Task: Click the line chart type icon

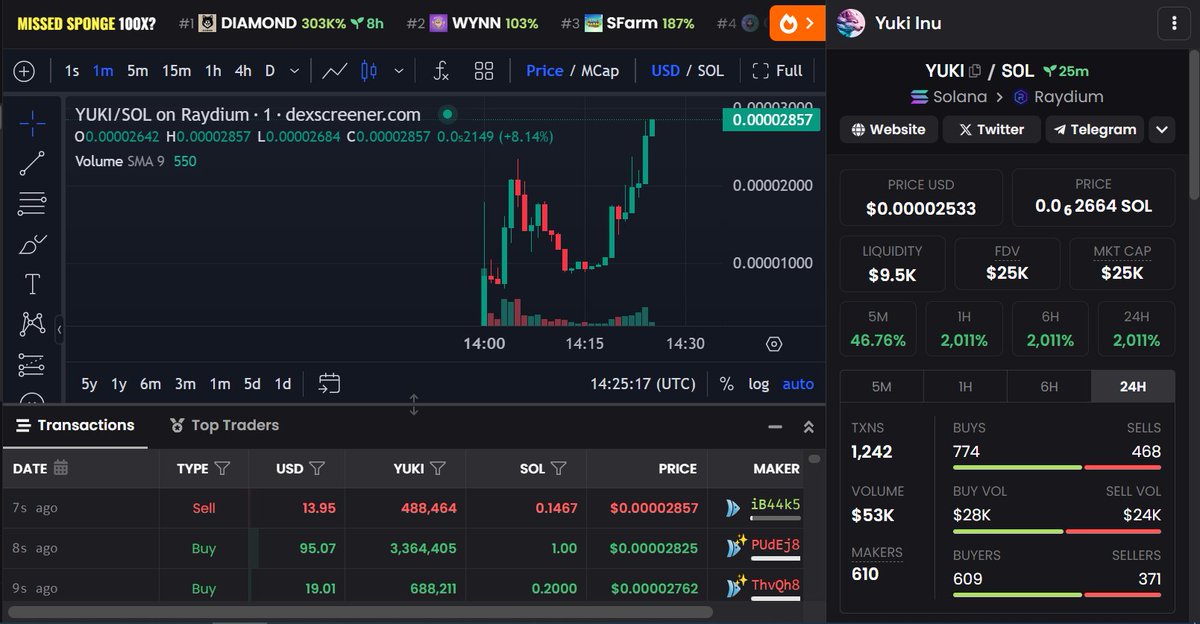Action: (335, 71)
